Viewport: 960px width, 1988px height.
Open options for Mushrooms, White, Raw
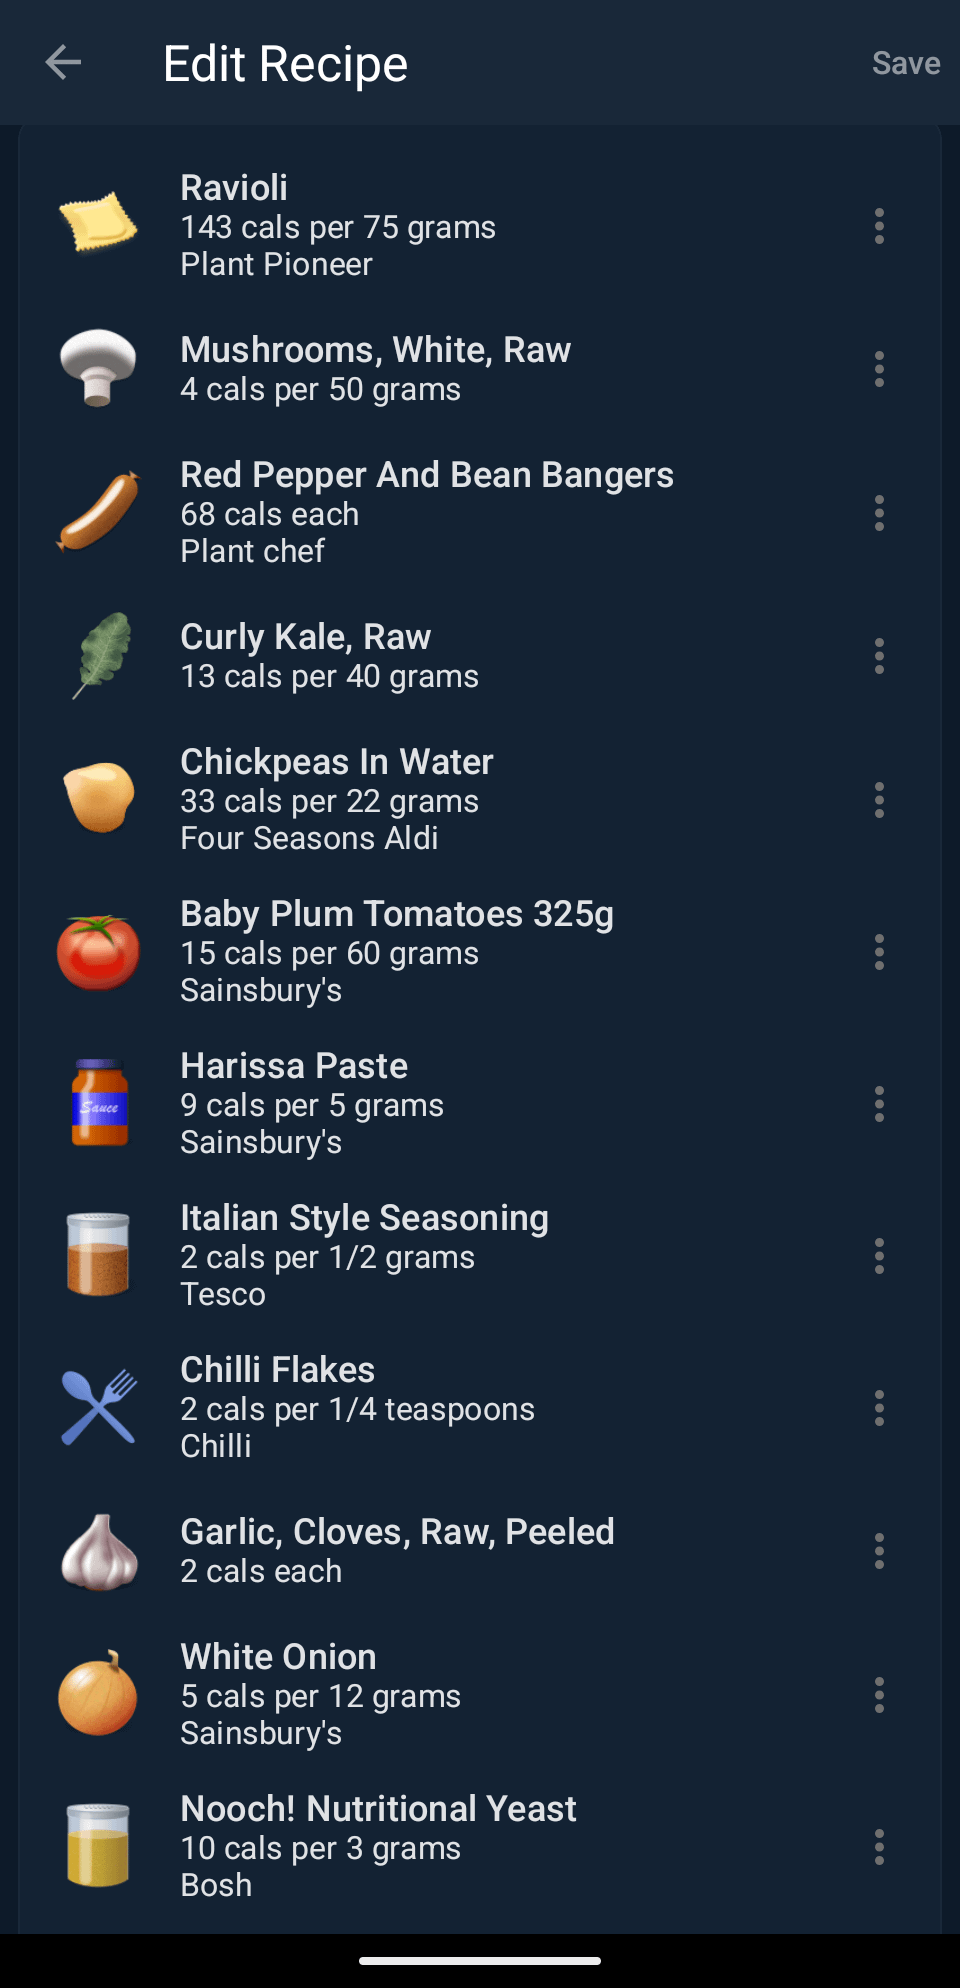pos(879,369)
